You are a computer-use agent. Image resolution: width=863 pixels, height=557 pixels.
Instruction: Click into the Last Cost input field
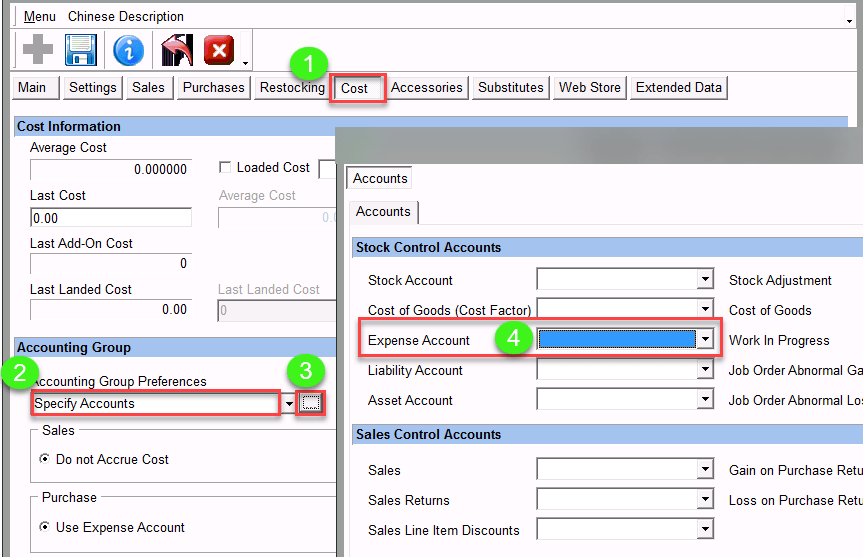(110, 218)
